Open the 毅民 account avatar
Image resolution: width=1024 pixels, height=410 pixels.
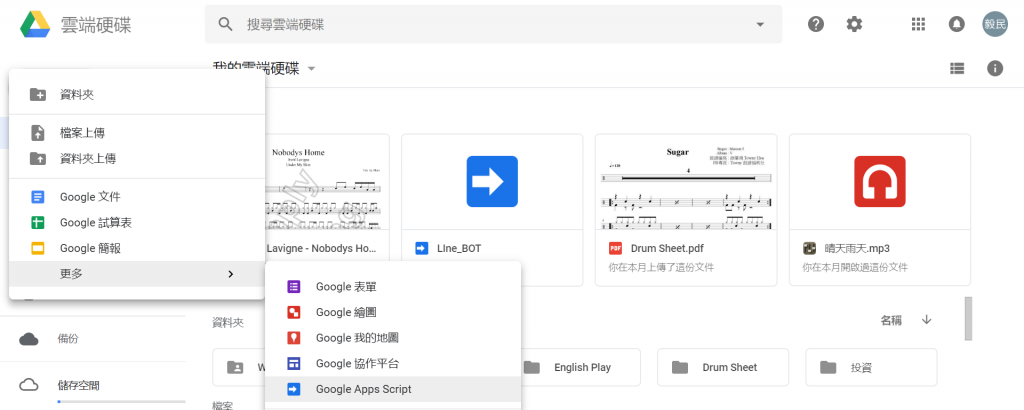(x=995, y=24)
